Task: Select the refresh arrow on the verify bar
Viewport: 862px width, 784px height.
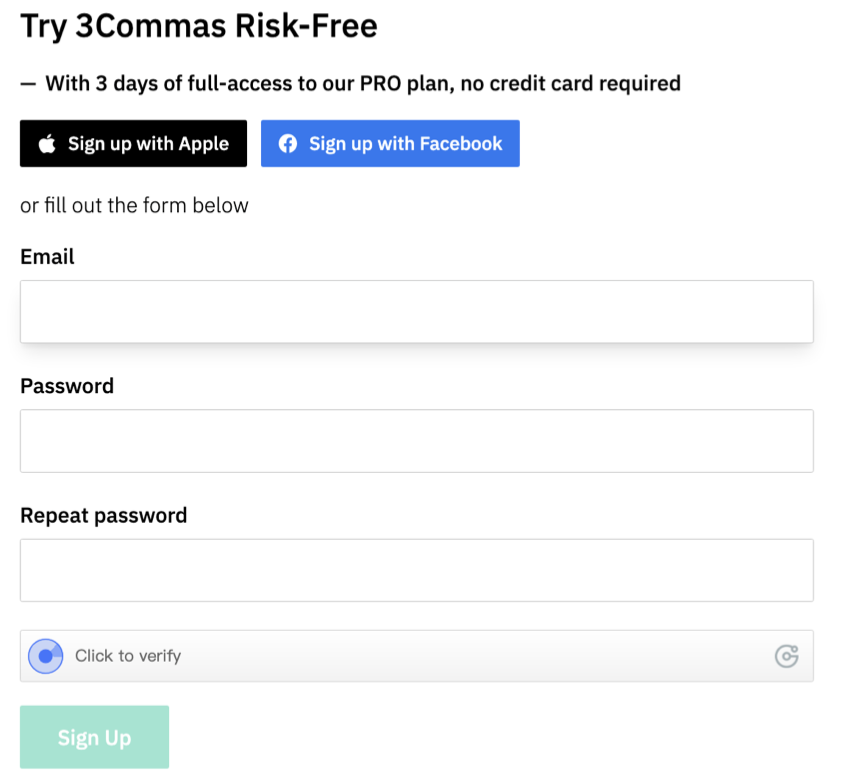Action: (x=787, y=656)
